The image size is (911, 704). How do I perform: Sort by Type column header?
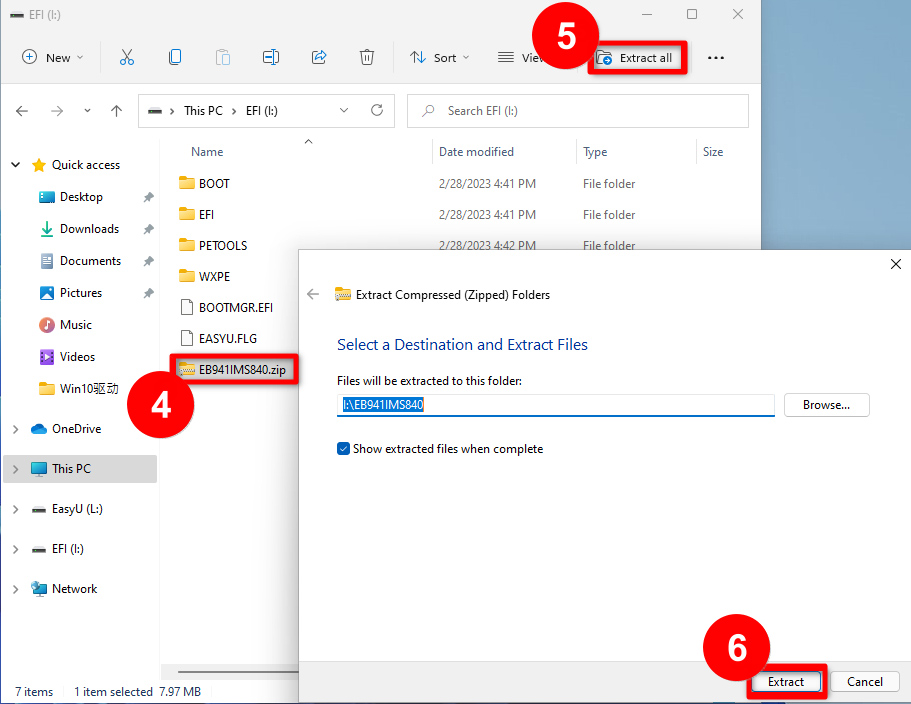click(595, 152)
